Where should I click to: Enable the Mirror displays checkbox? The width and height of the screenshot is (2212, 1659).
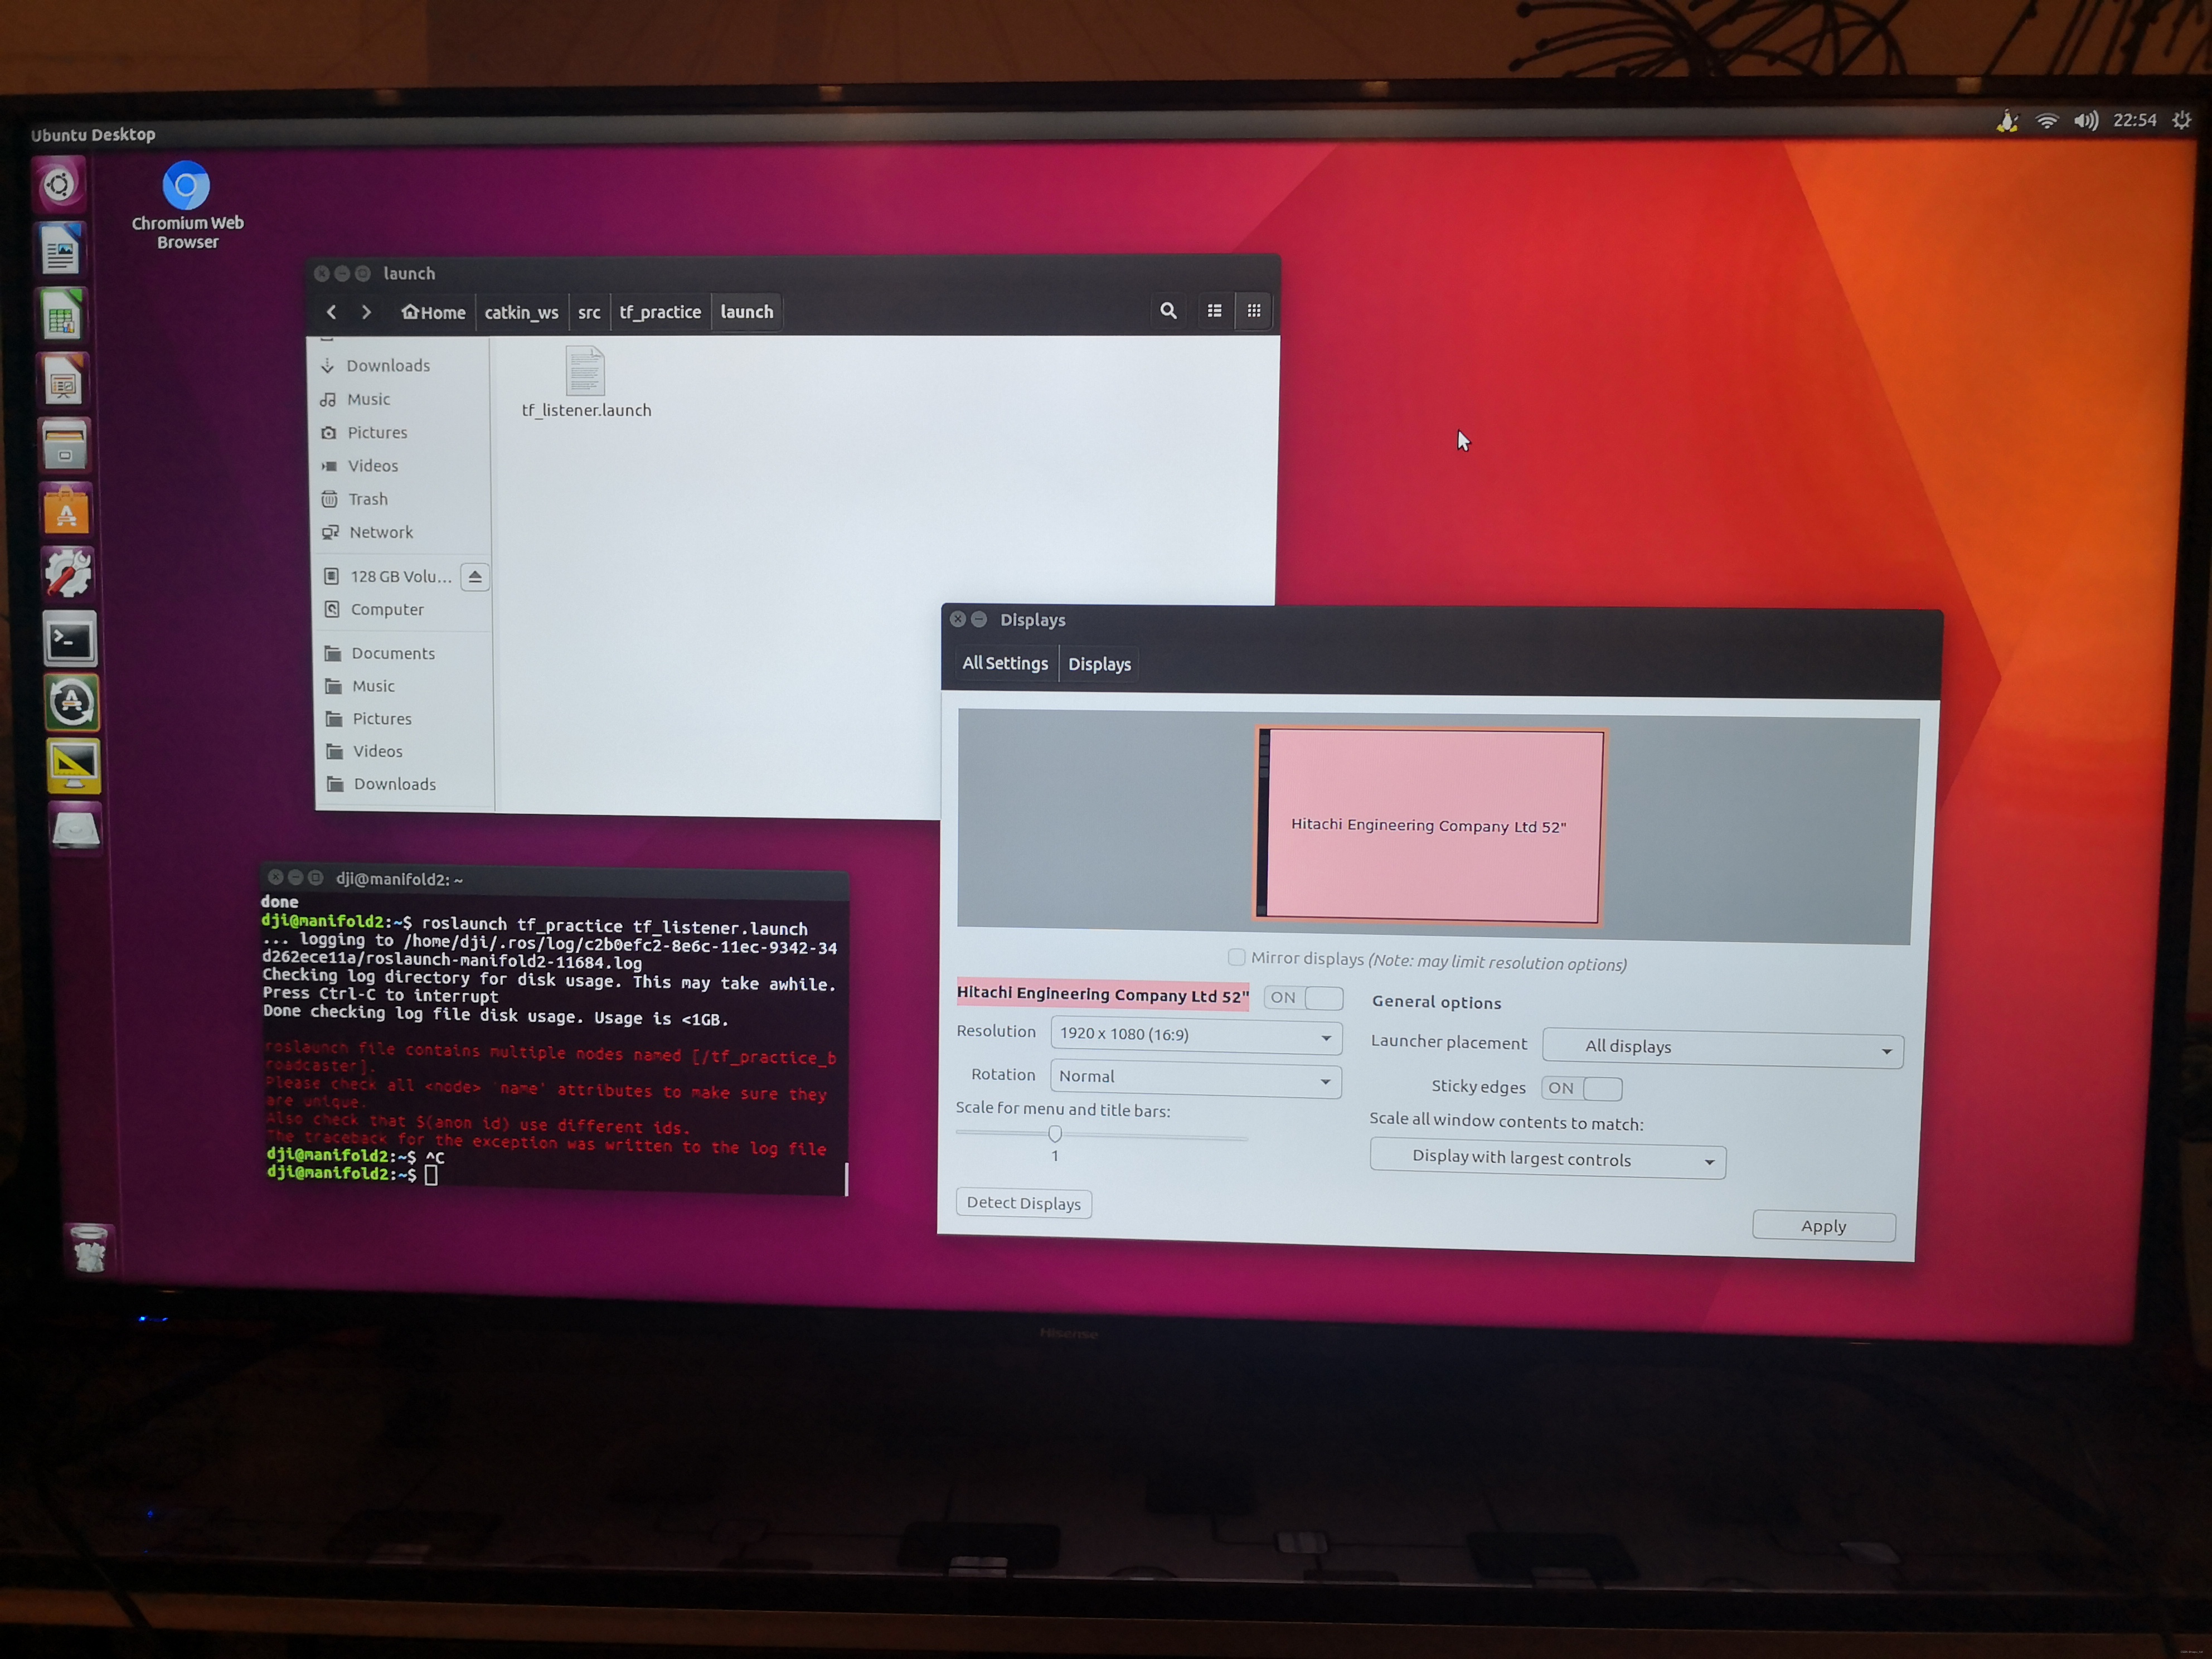click(x=1237, y=957)
